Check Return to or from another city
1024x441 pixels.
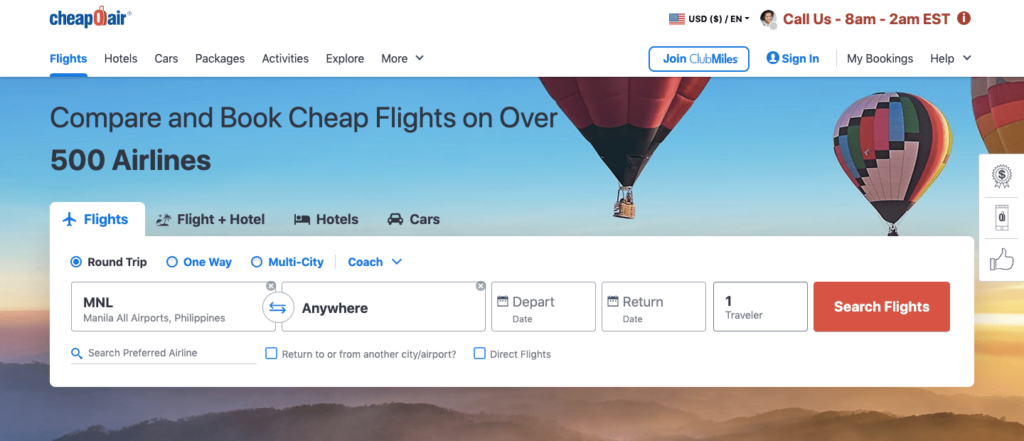click(x=271, y=353)
